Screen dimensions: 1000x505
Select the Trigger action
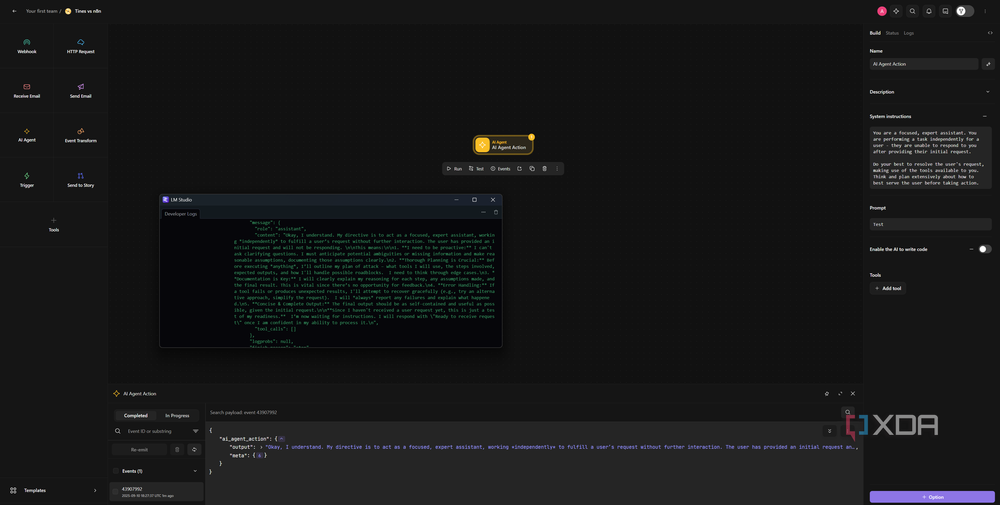pyautogui.click(x=27, y=180)
